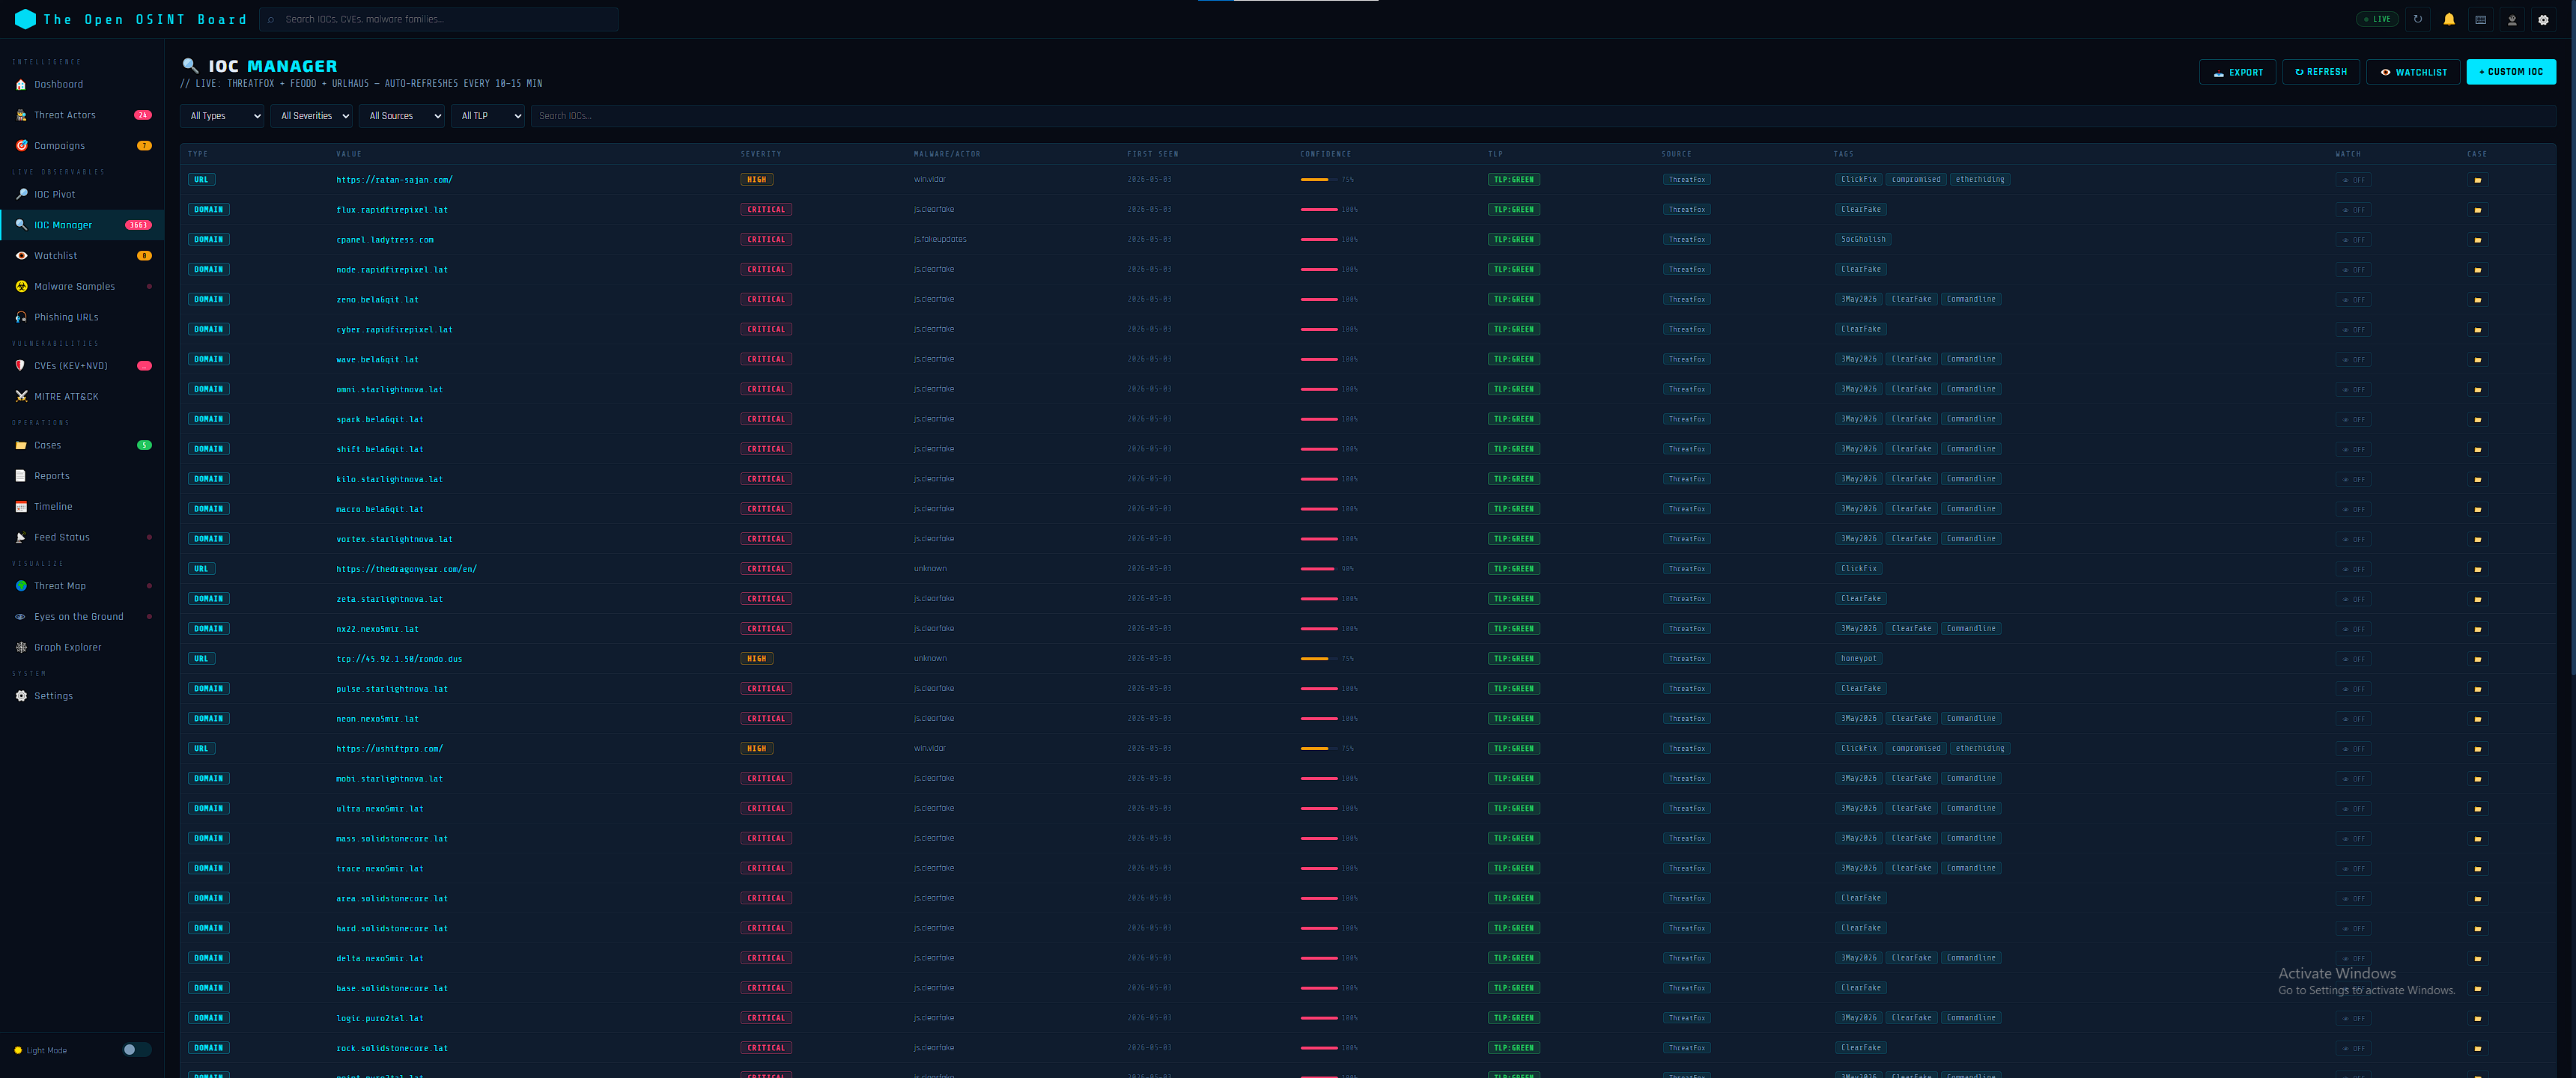Viewport: 2576px width, 1078px height.
Task: Click the + CUSTOM IOC button
Action: [2510, 72]
